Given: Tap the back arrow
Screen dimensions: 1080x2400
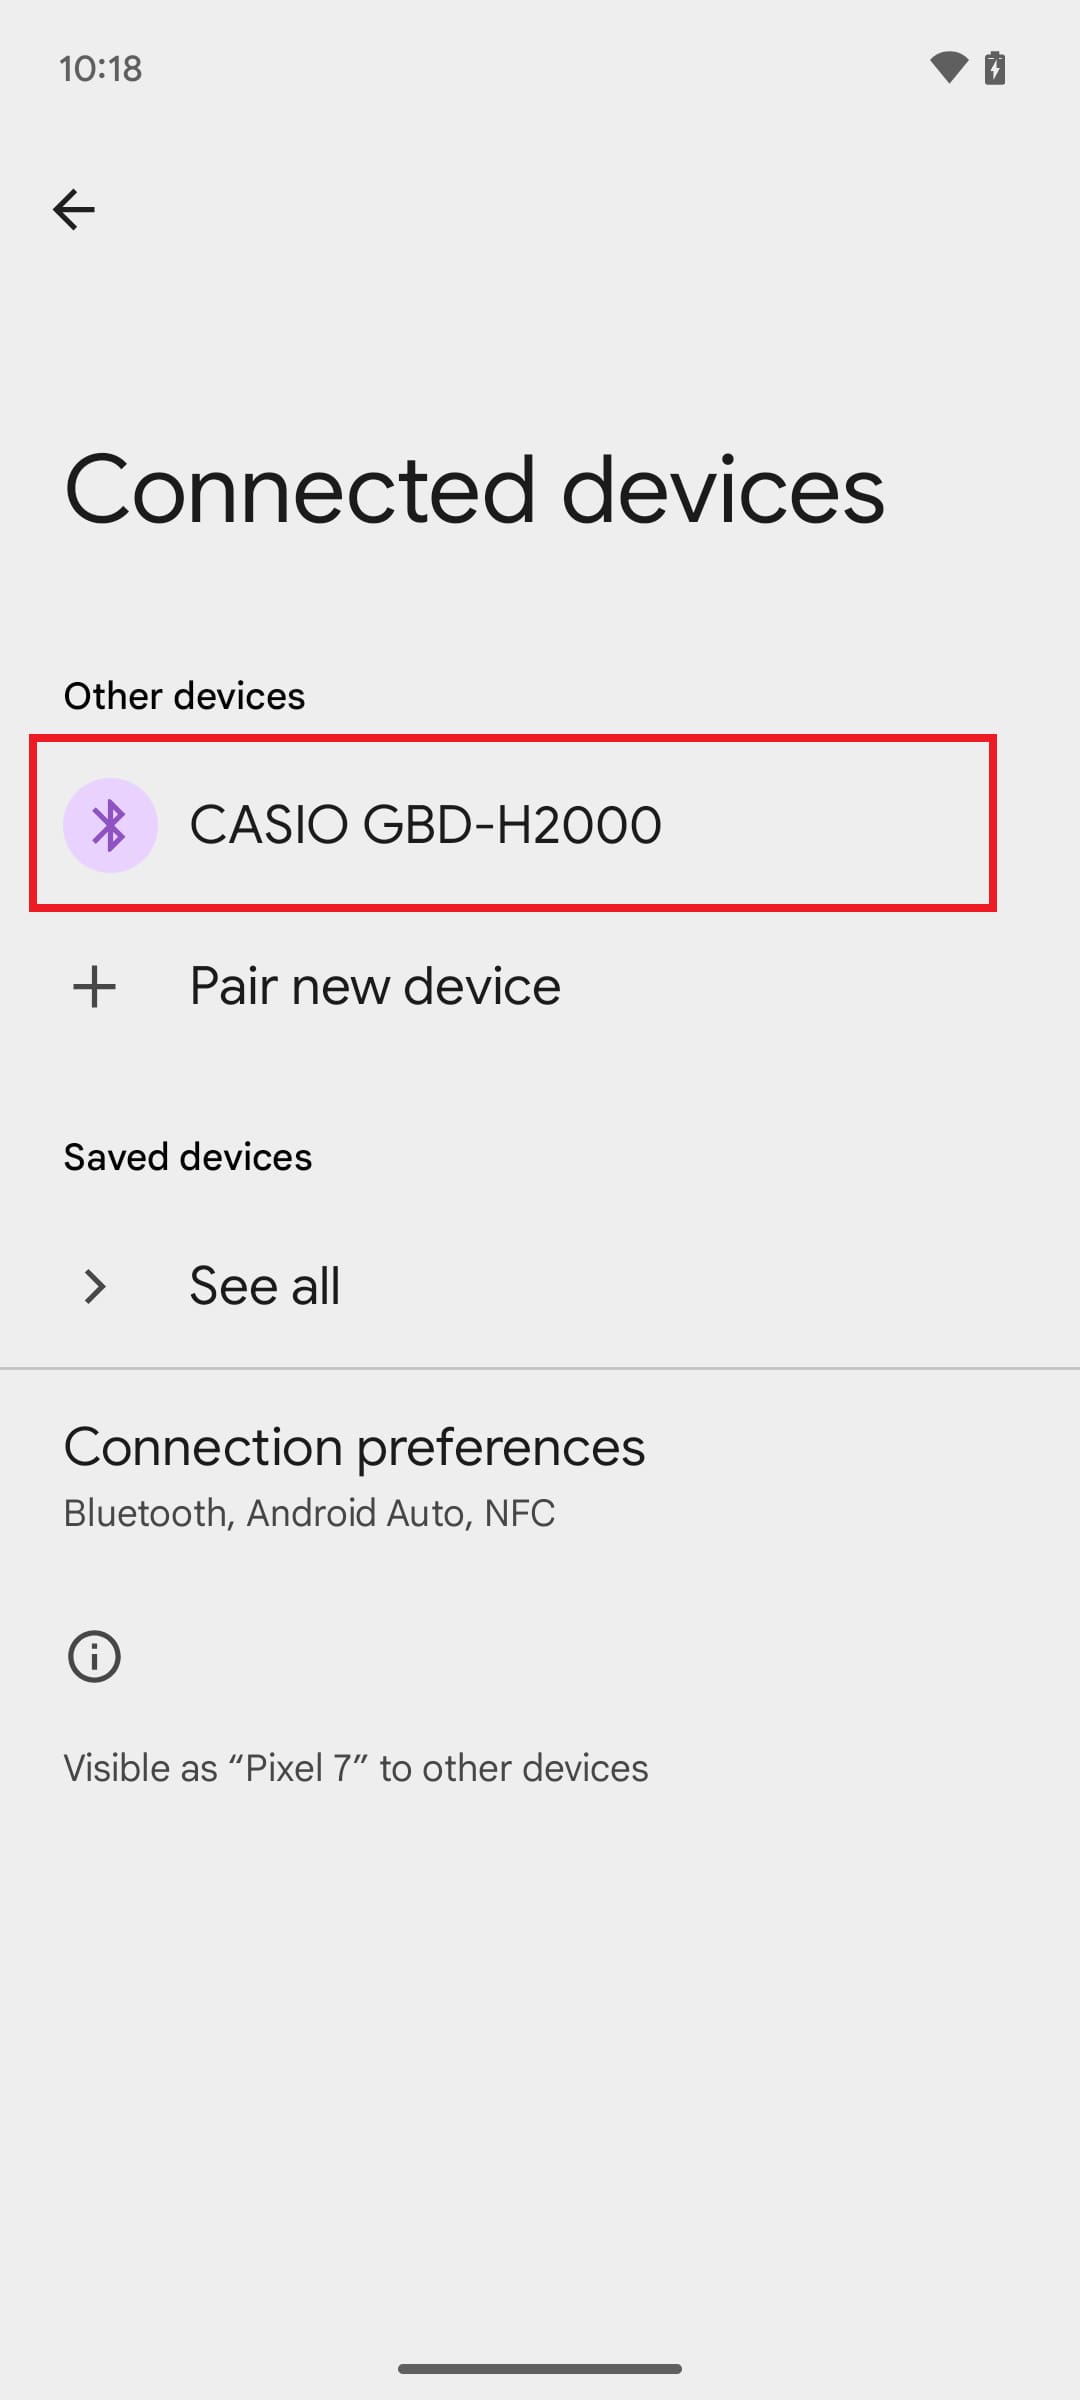Looking at the screenshot, I should coord(74,210).
